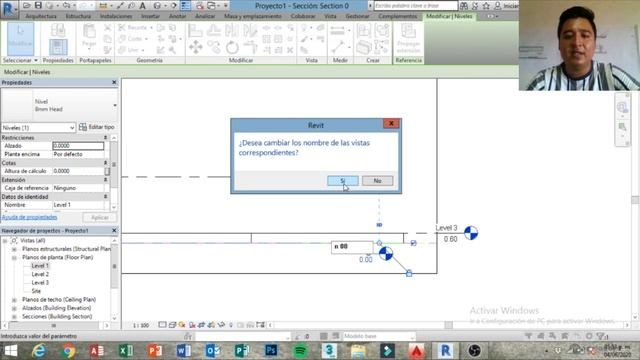The width and height of the screenshot is (640, 360).
Task: Select the Trim/Extend to corner tool
Action: [250, 47]
